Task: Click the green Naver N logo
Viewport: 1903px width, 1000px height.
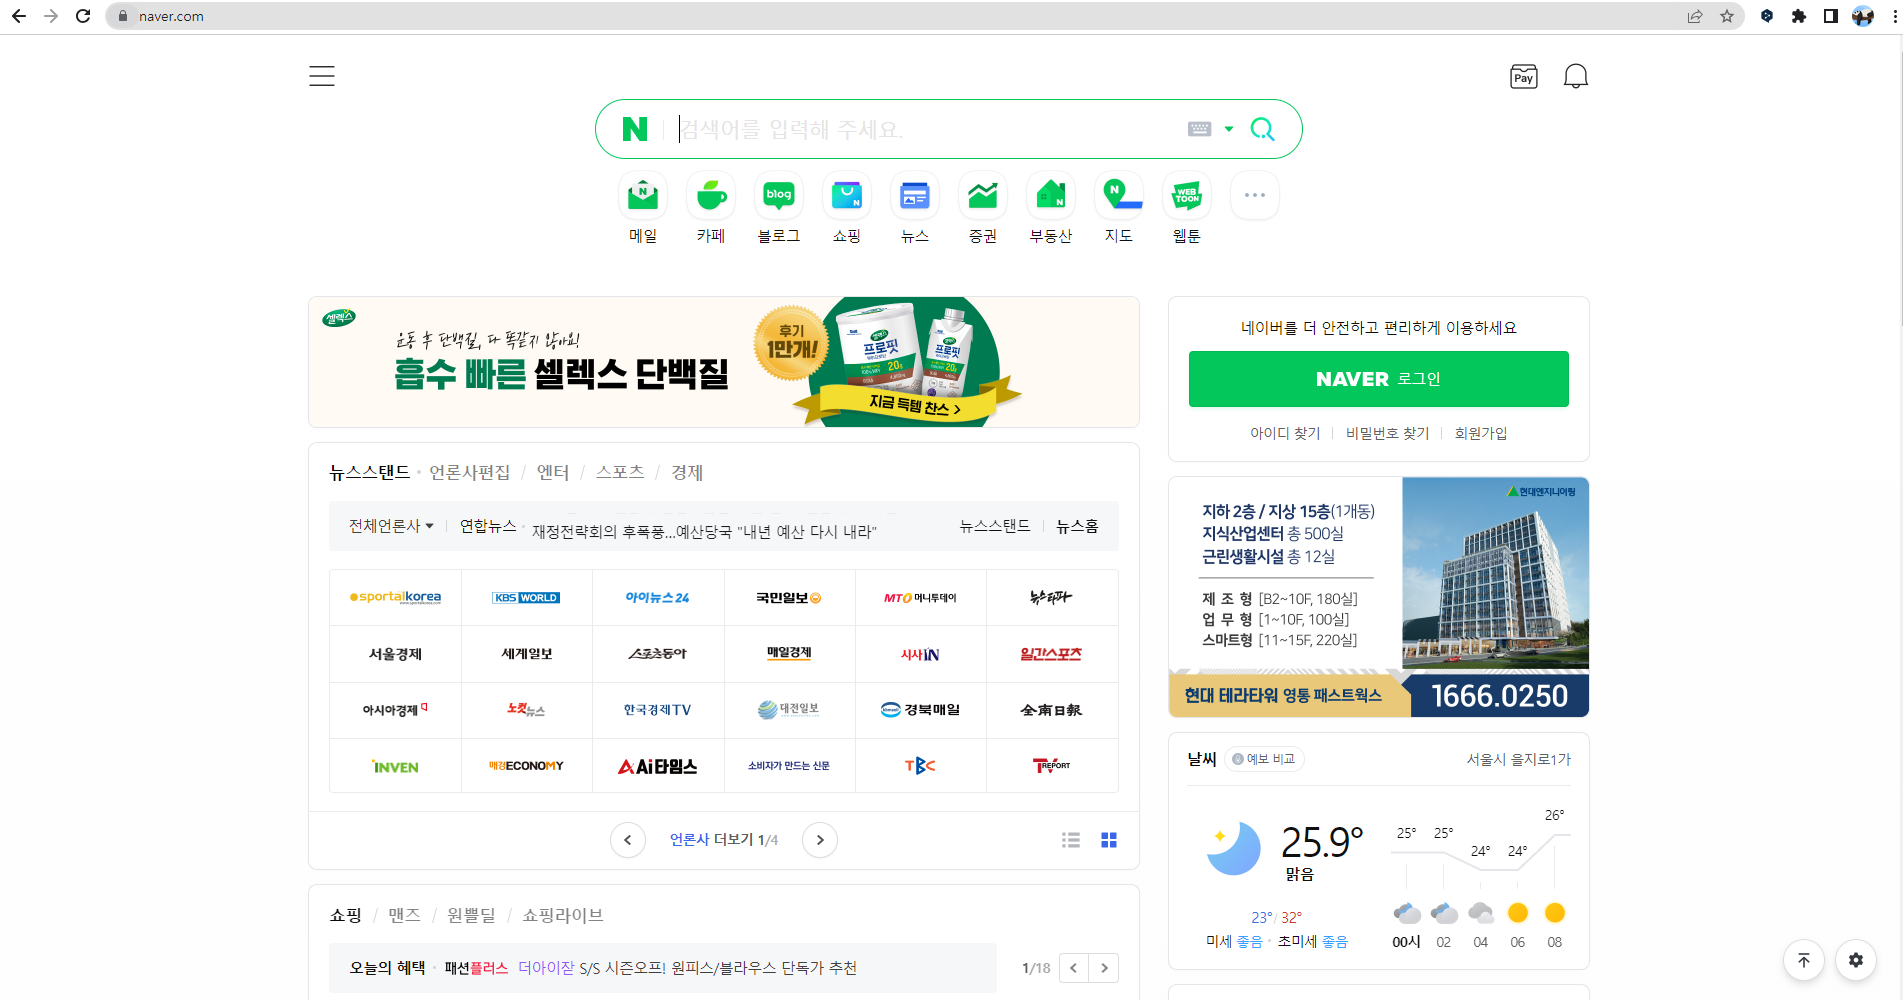Action: (x=635, y=129)
